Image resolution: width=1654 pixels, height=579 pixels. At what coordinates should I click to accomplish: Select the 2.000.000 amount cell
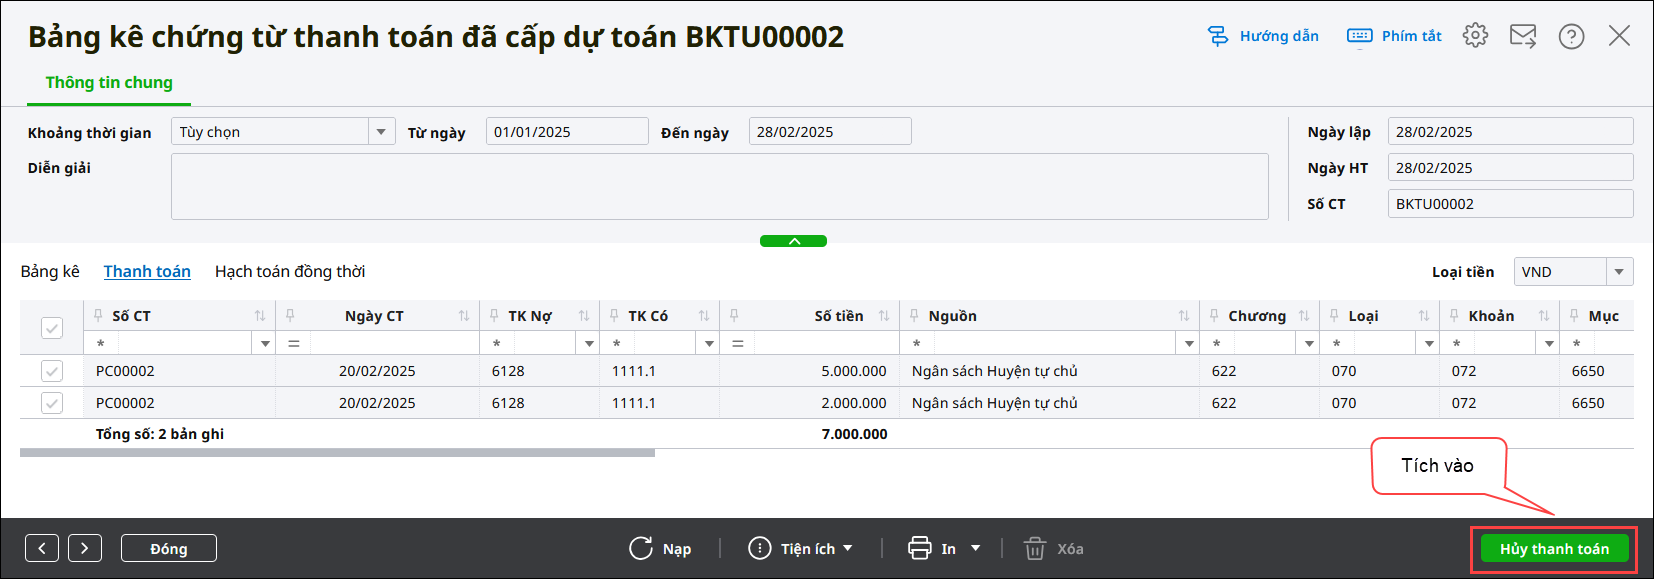[810, 403]
